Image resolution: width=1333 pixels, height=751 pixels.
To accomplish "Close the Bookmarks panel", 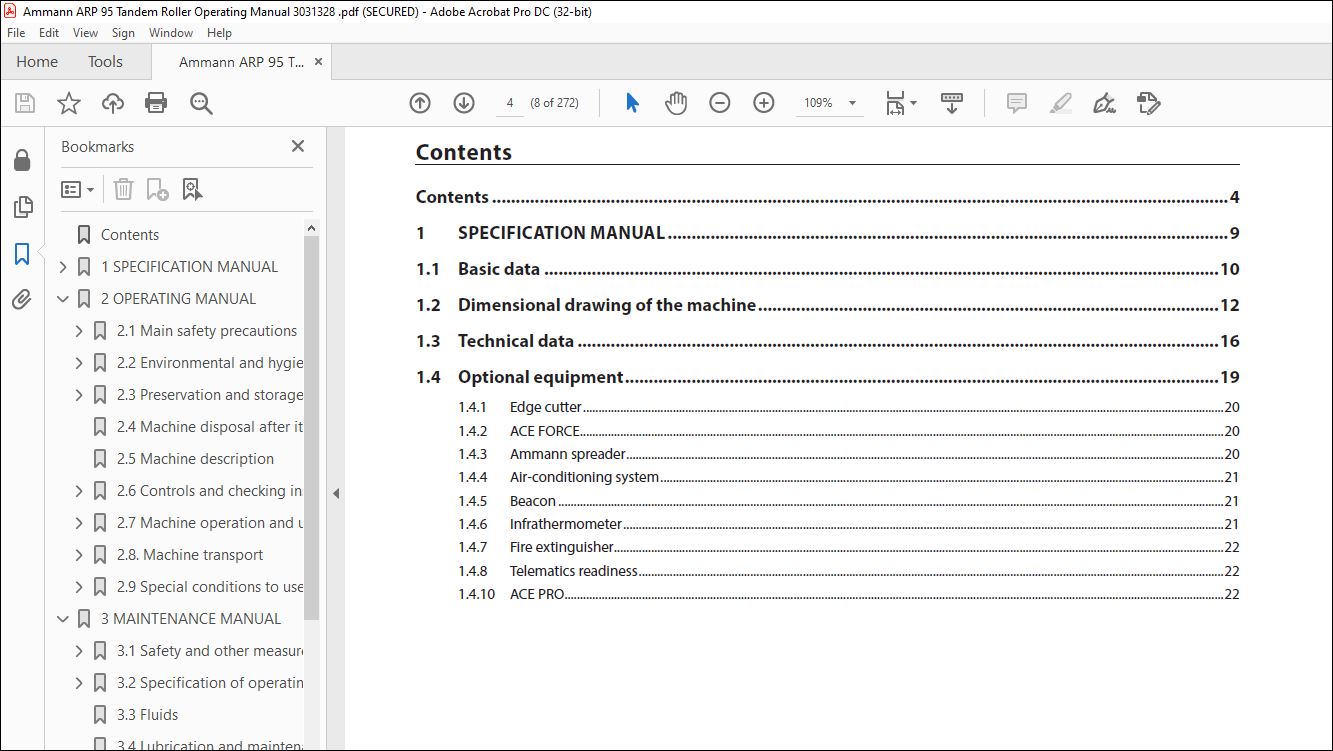I will pos(298,146).
